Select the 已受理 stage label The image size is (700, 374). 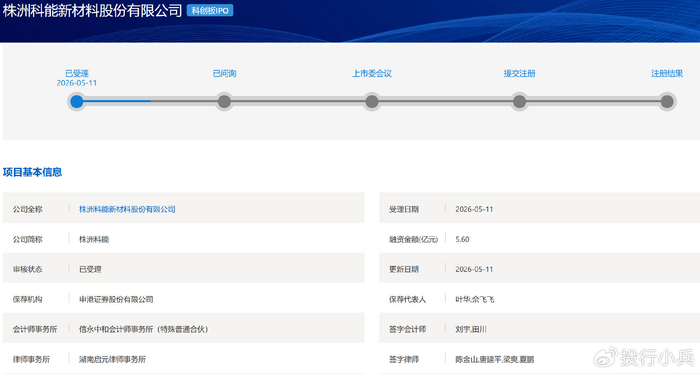77,73
